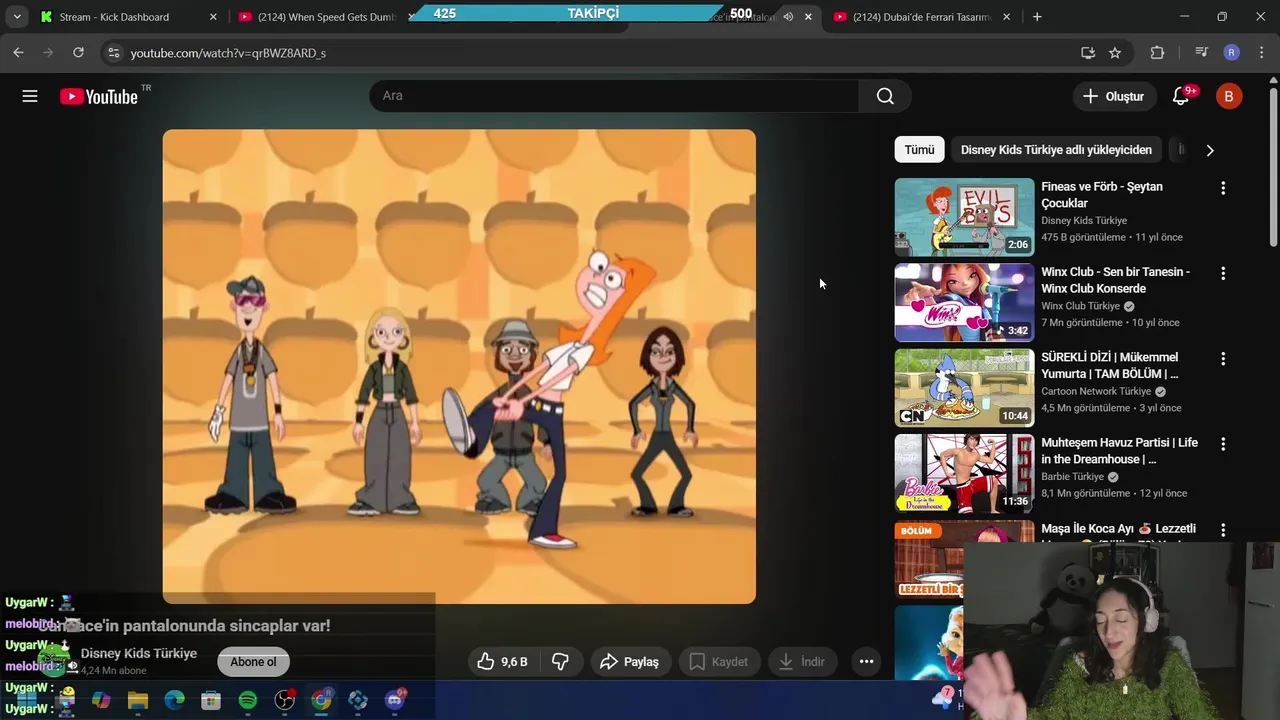This screenshot has width=1280, height=720.
Task: Open Fineas ve Förb - Şeytan Çocuklar title
Action: 1102,195
